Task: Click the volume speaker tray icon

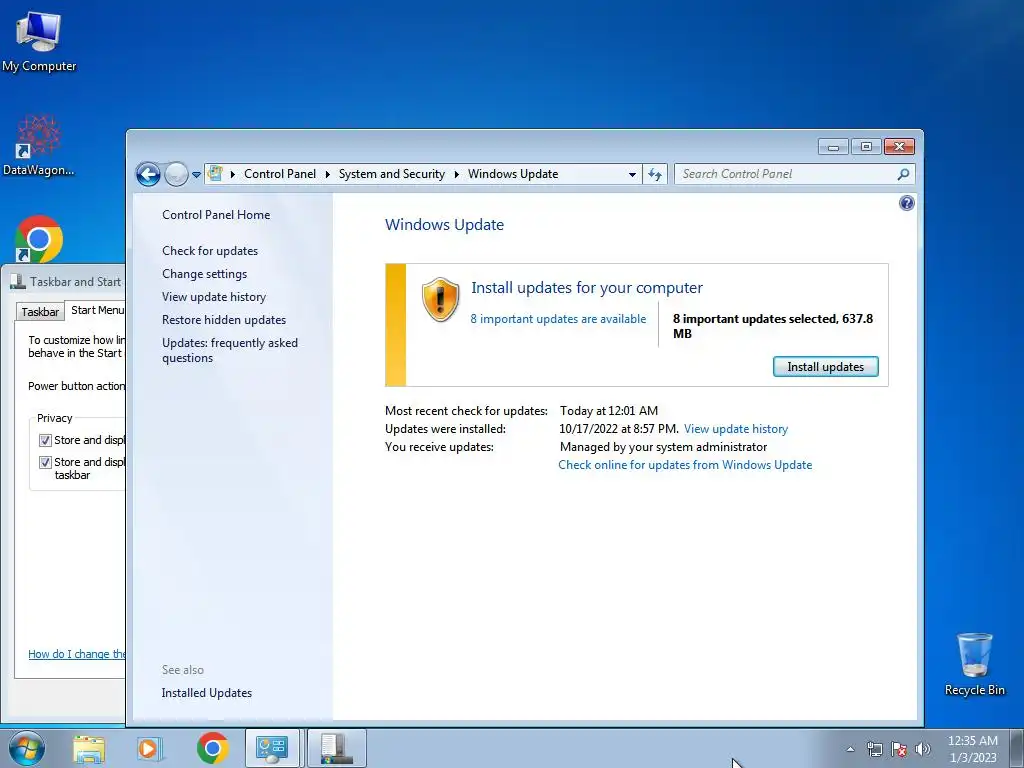Action: tap(923, 749)
